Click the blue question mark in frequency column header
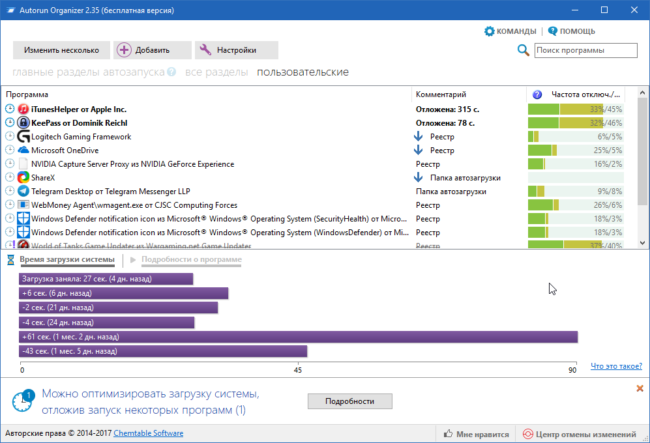Image resolution: width=650 pixels, height=443 pixels. click(537, 94)
